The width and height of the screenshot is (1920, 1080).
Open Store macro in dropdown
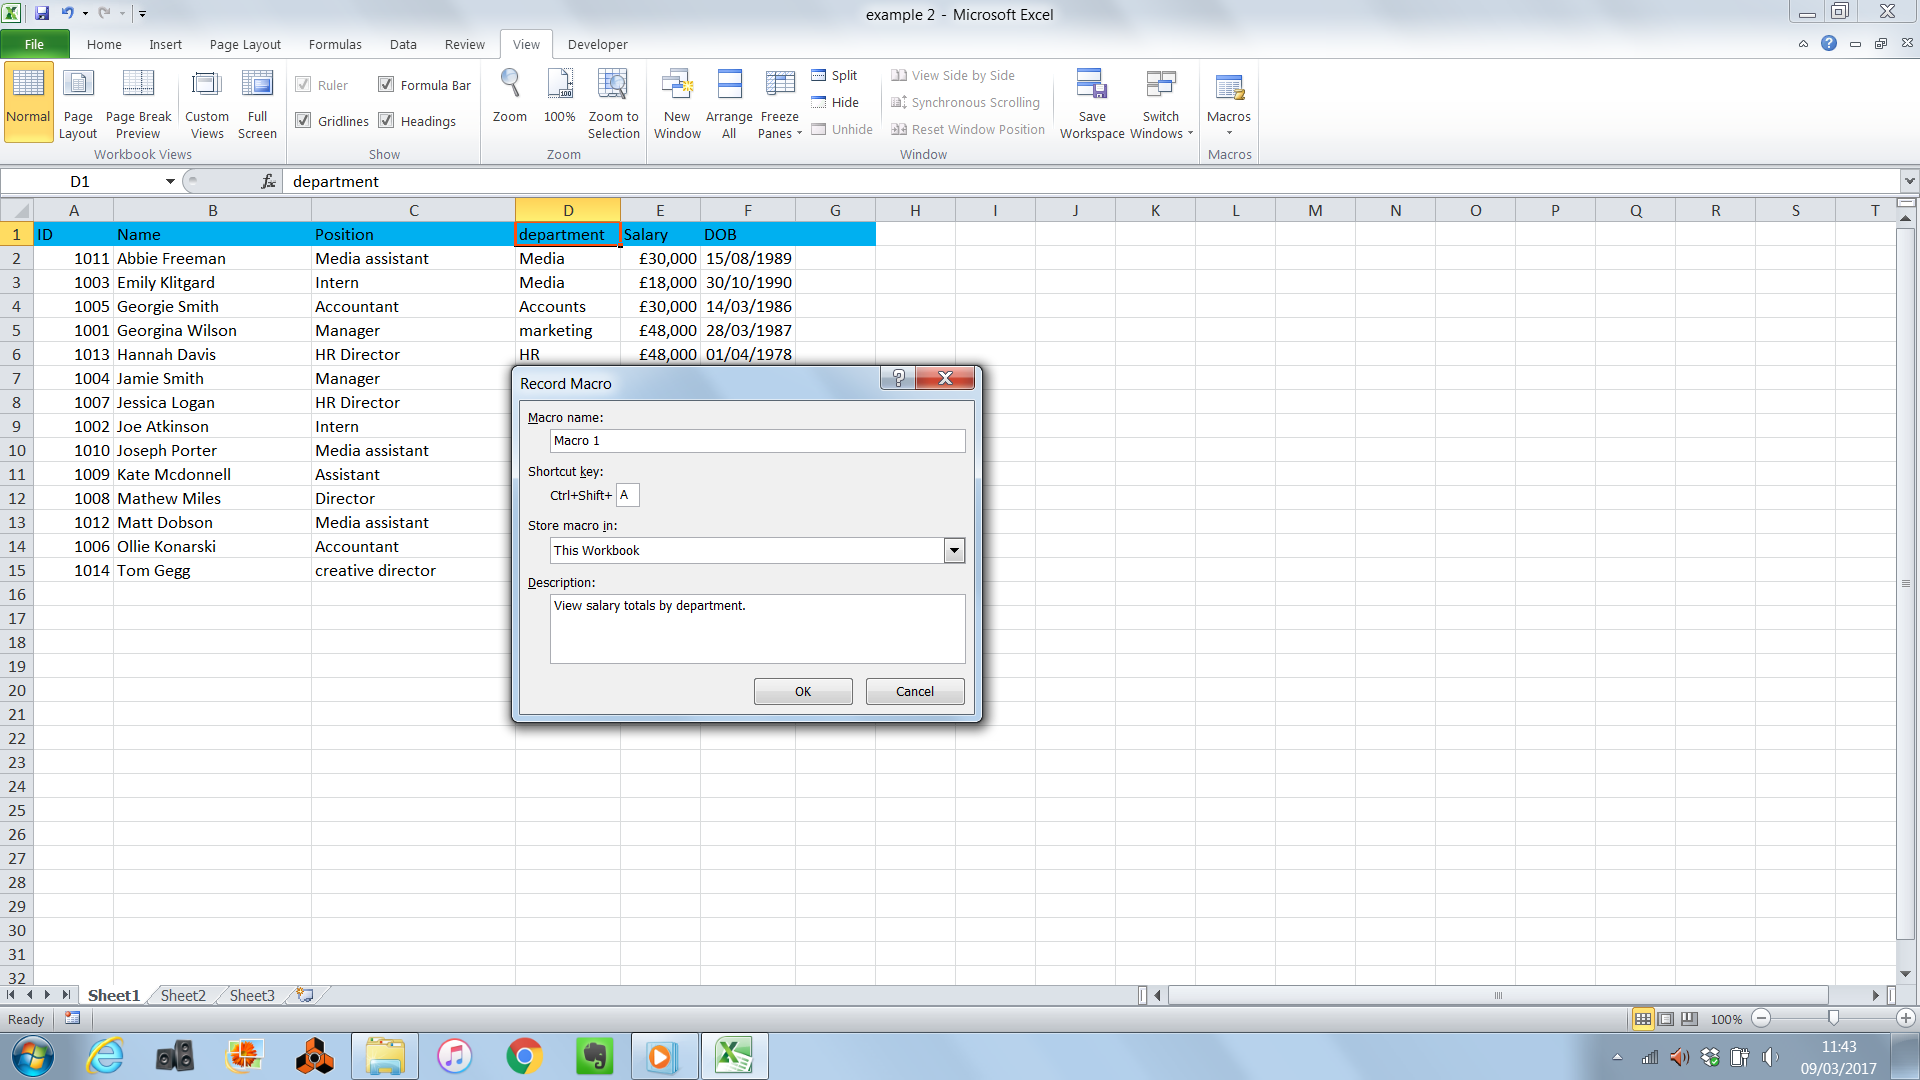(x=955, y=551)
